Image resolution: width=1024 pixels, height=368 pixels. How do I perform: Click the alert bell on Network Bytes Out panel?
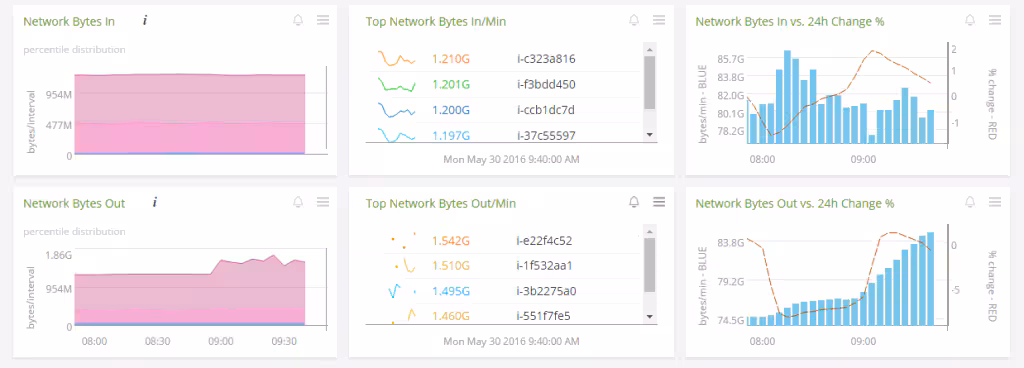[298, 202]
